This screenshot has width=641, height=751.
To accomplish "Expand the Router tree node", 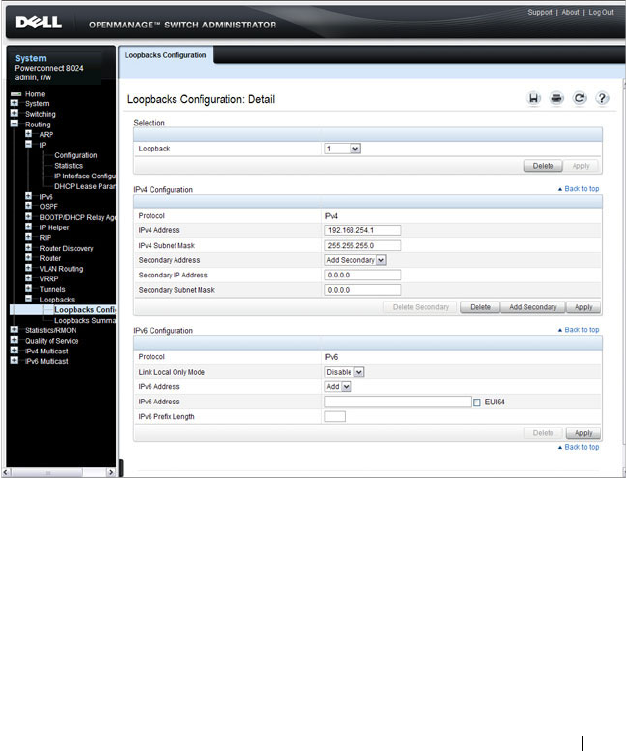I will tap(29, 258).
